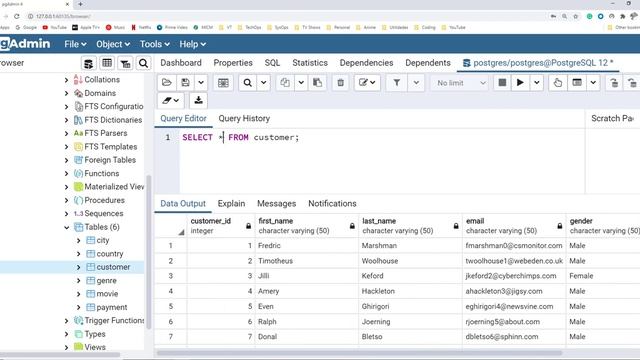This screenshot has width=640, height=360.
Task: Open the Edit pencil dropdown button
Action: 367,83
